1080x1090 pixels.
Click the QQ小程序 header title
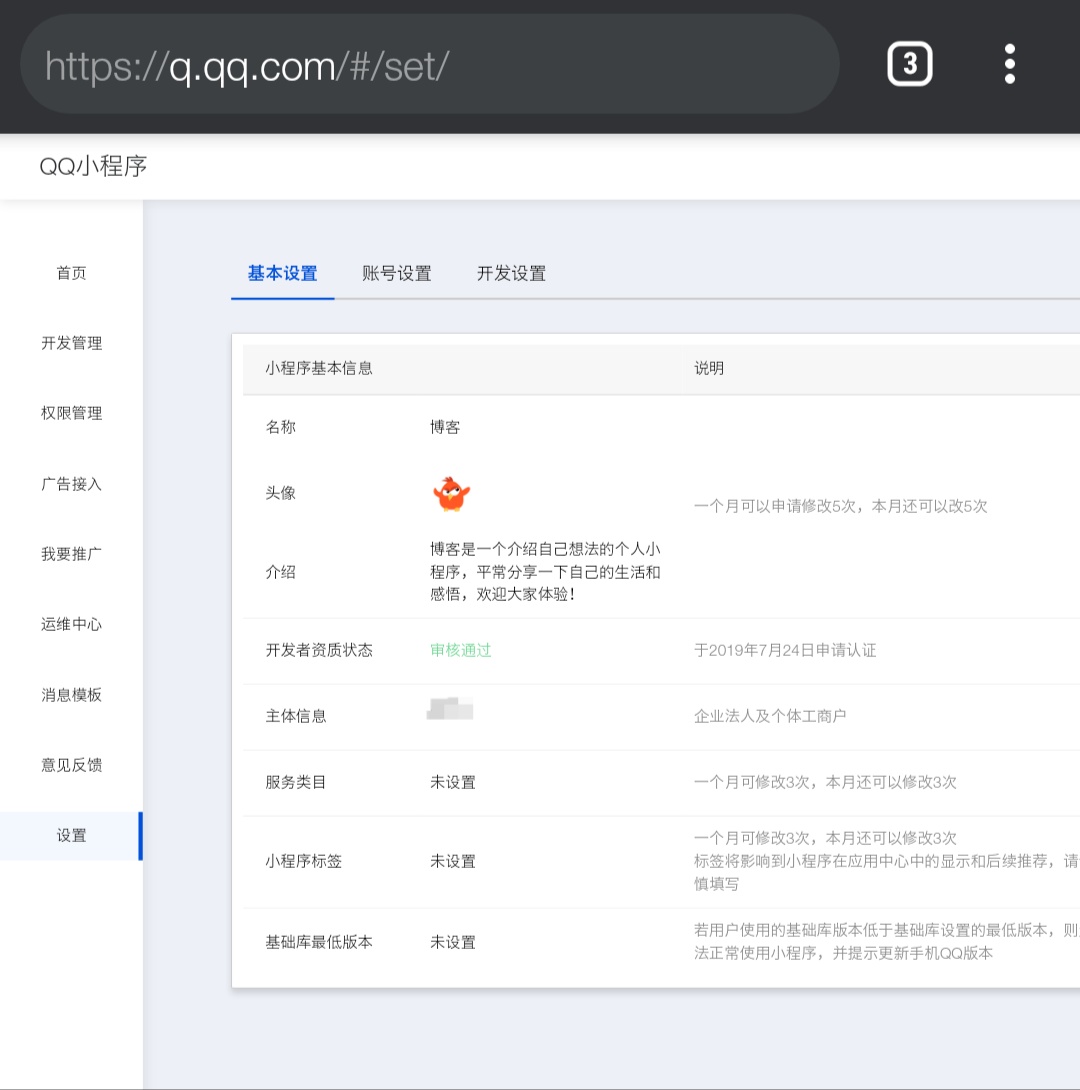pos(93,166)
